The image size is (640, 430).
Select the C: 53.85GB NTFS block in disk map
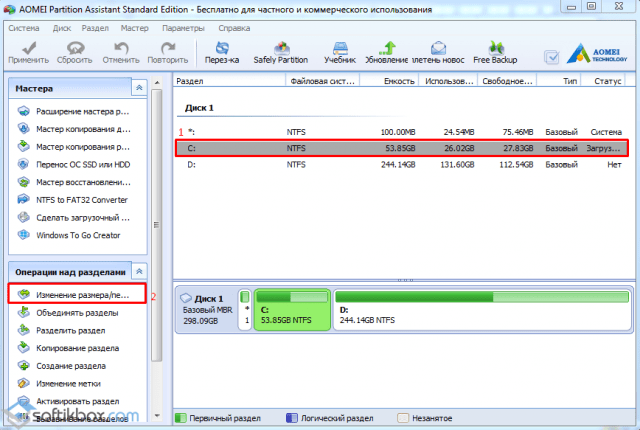(292, 309)
